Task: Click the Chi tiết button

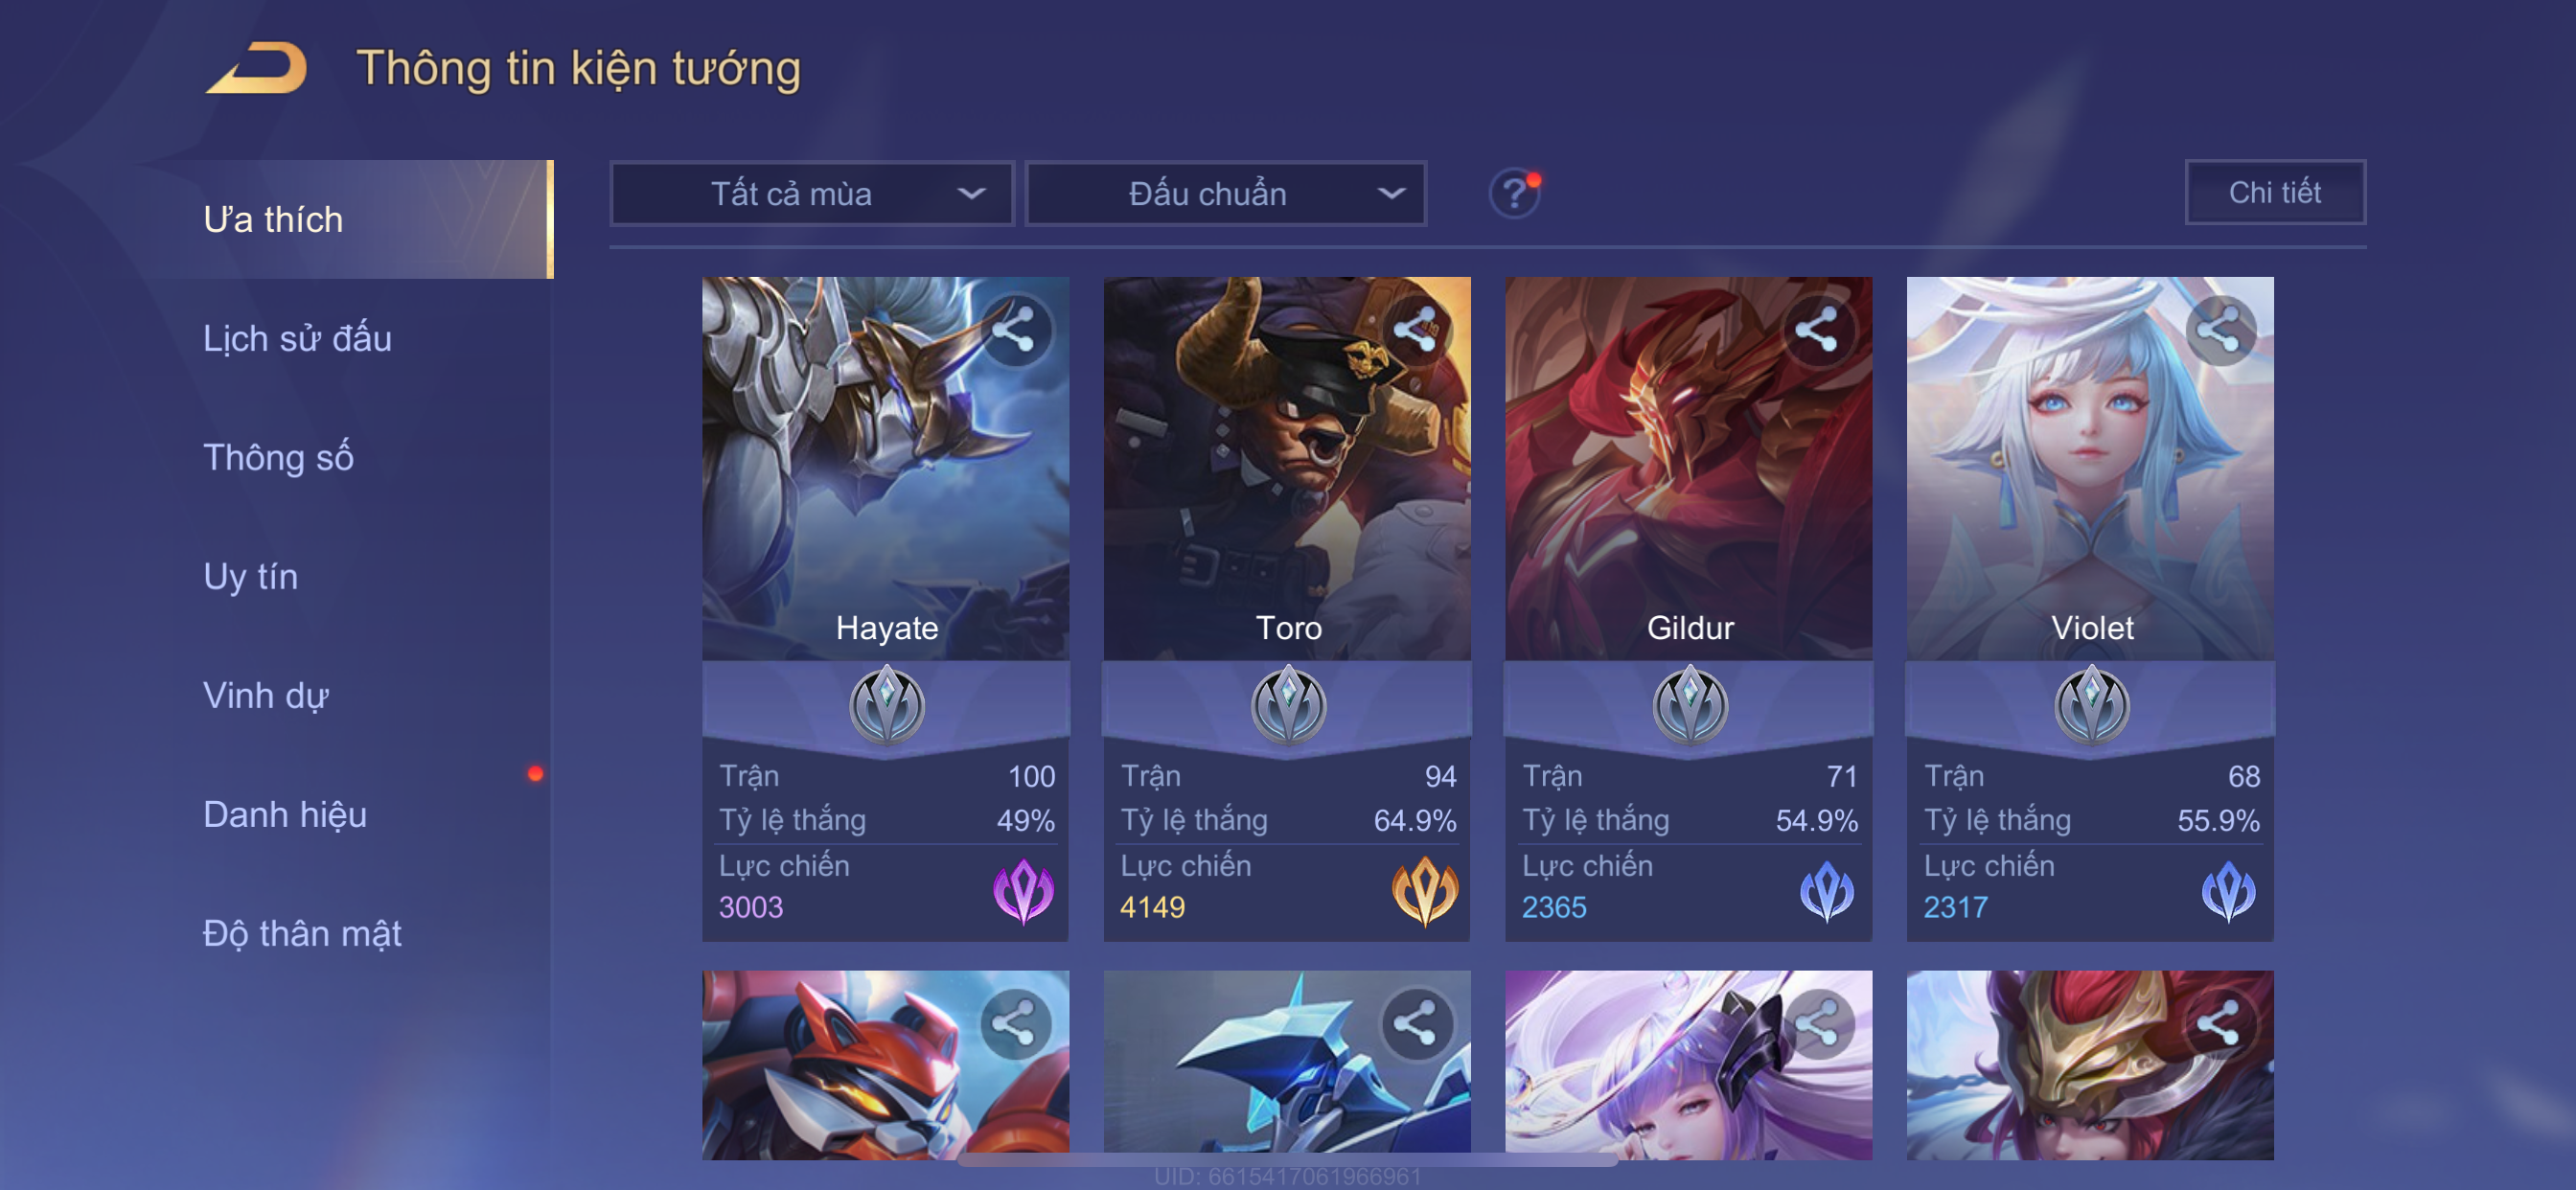Action: point(2274,192)
